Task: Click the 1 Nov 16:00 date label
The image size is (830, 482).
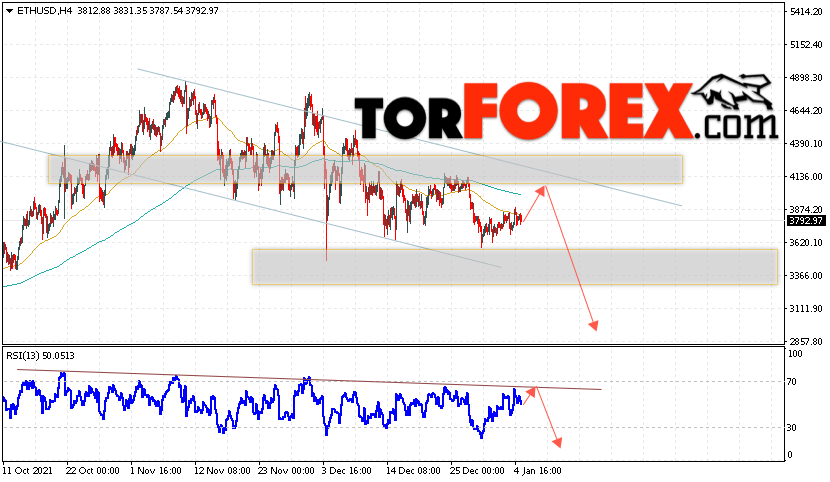Action: (156, 470)
